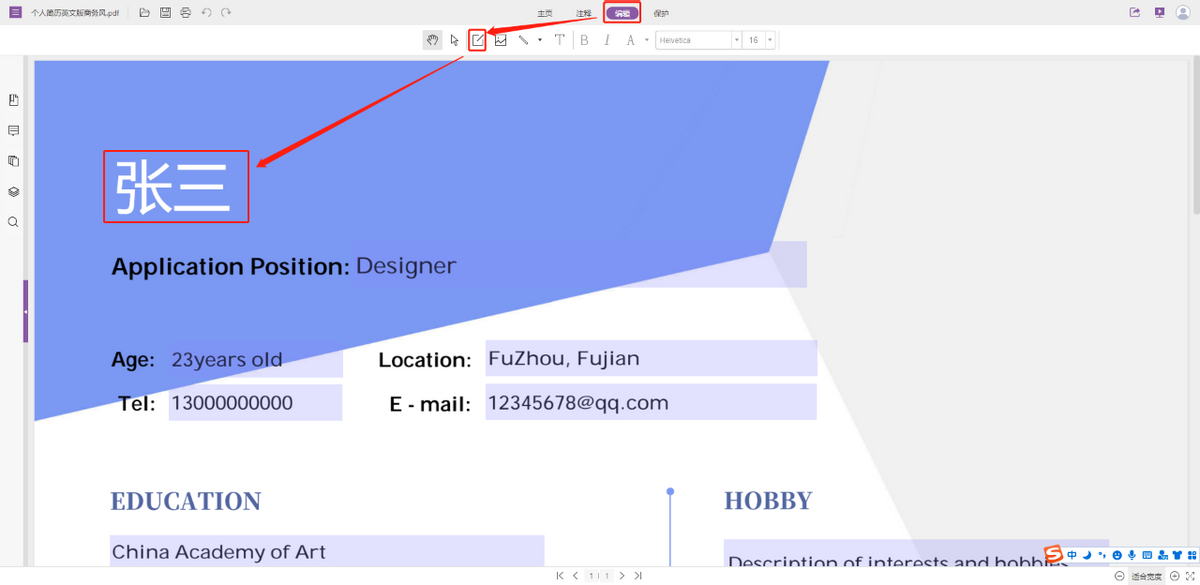Click the 适合宽度 fit width button
The image size is (1200, 585).
pos(1147,577)
